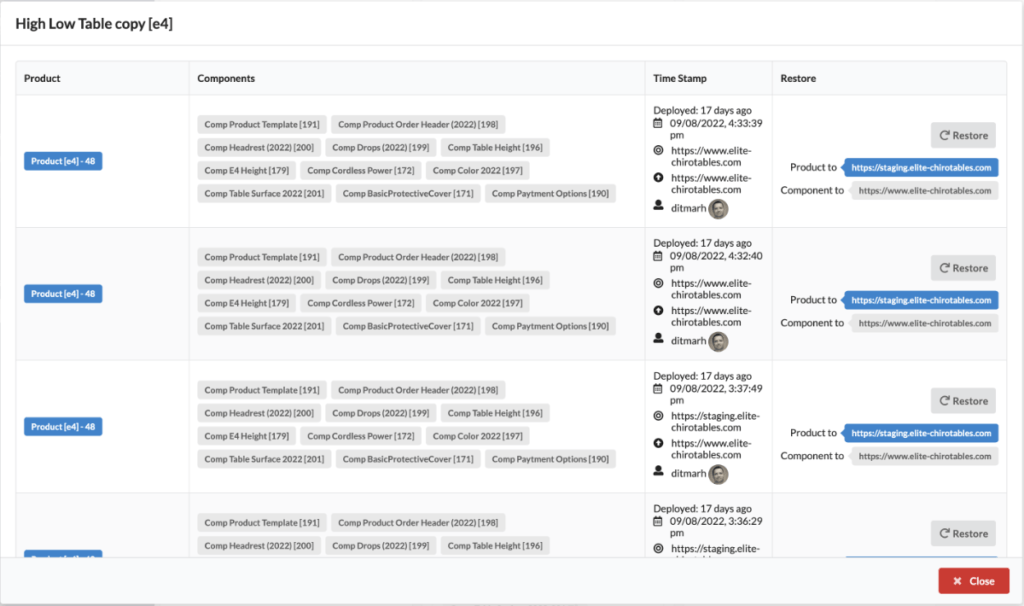Click target icon in the 3:36:29 pm row
Image resolution: width=1024 pixels, height=606 pixels.
pyautogui.click(x=658, y=549)
